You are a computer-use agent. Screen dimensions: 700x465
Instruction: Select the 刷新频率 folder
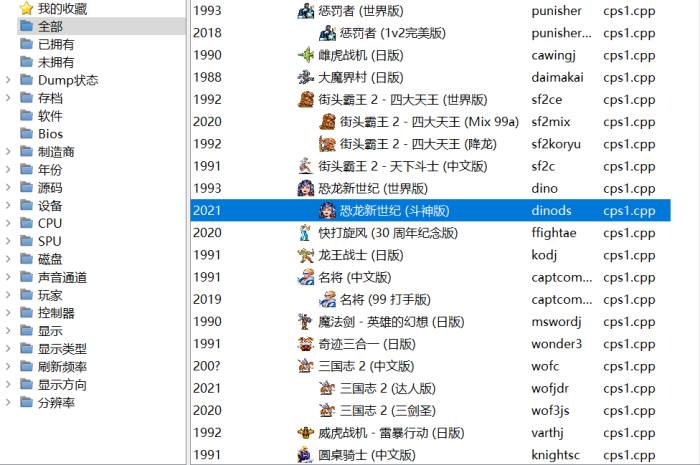(x=54, y=366)
